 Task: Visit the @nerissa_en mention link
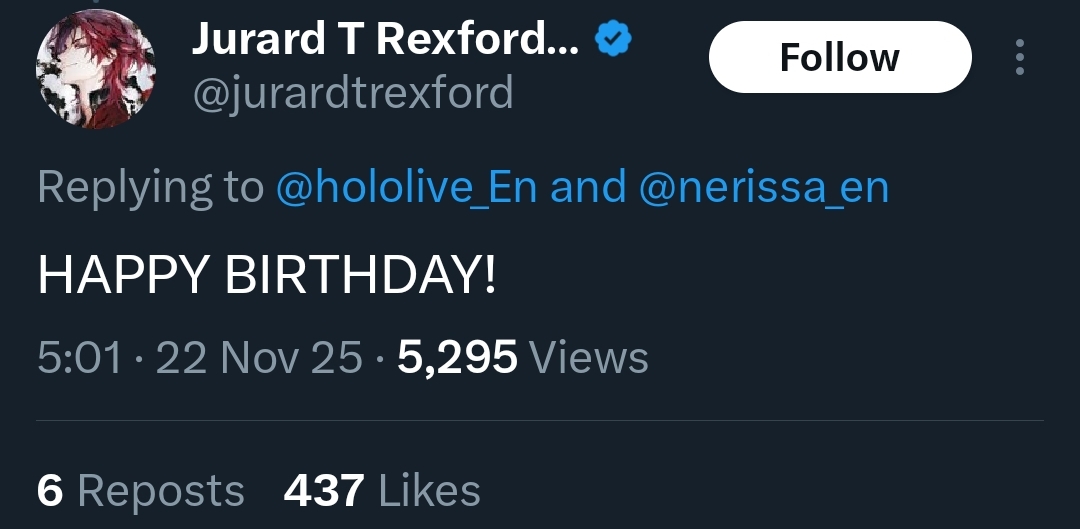click(764, 187)
